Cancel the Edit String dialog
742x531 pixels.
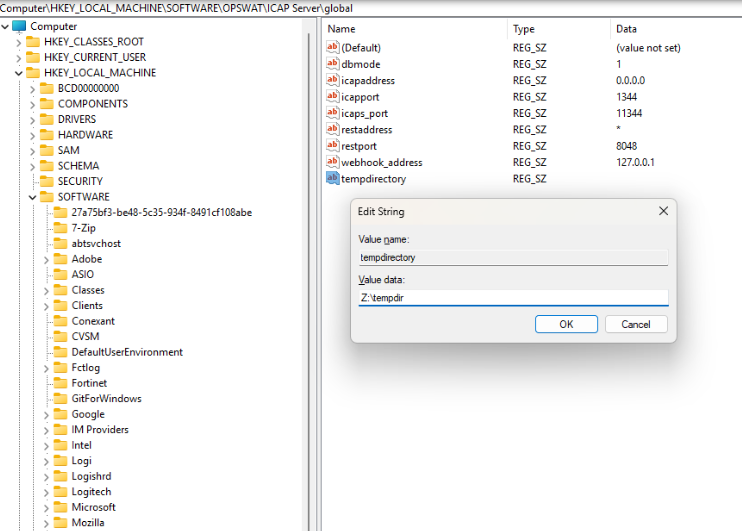pos(636,324)
